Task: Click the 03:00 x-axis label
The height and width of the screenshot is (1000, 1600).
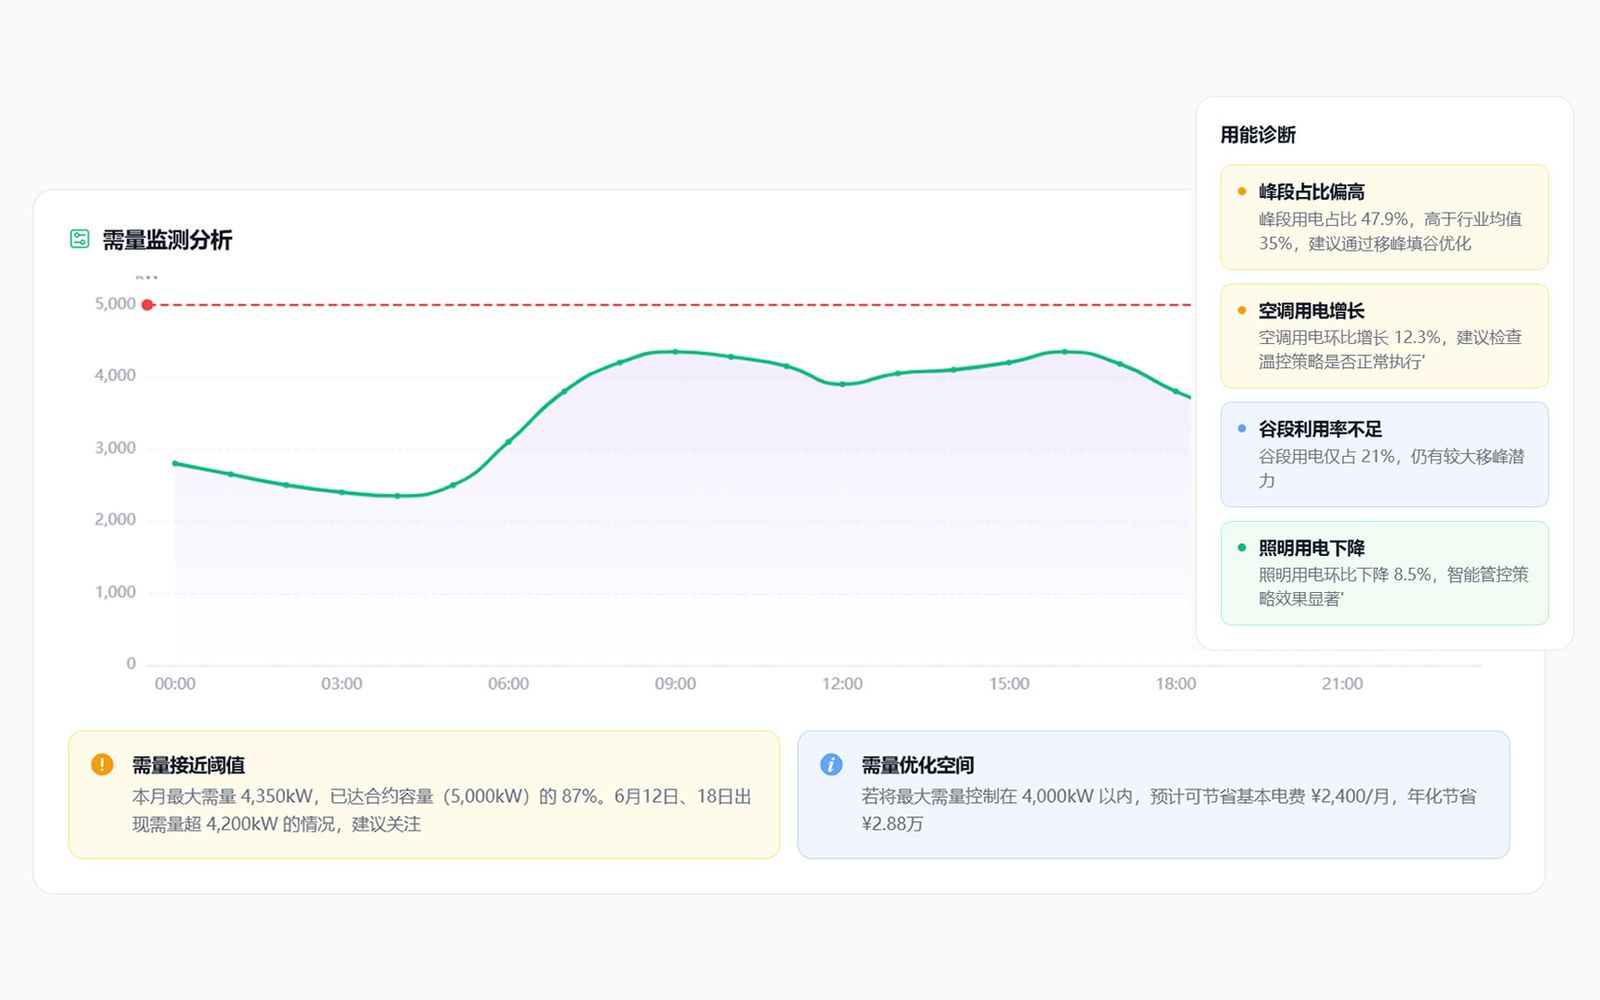Action: tap(342, 684)
